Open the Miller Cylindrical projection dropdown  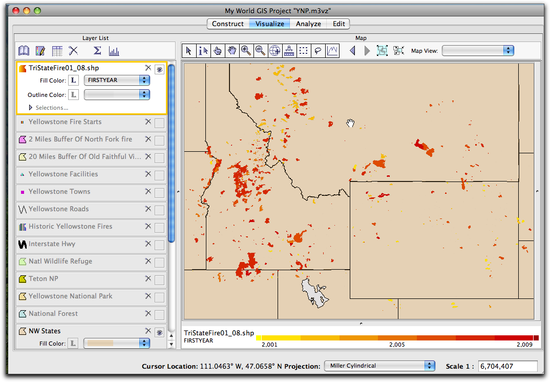tap(380, 366)
